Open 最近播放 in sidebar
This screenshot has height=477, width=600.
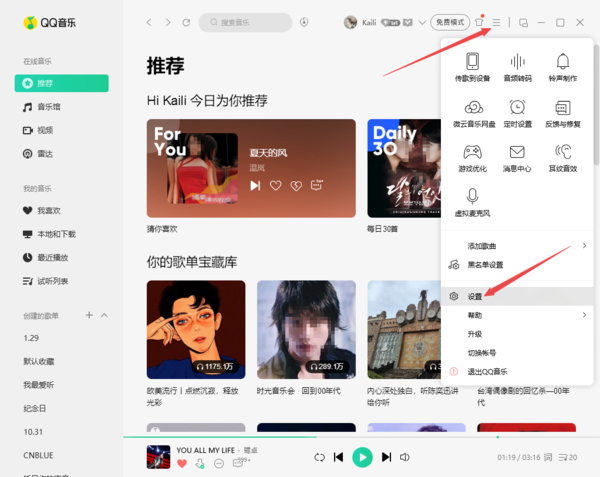pos(62,257)
